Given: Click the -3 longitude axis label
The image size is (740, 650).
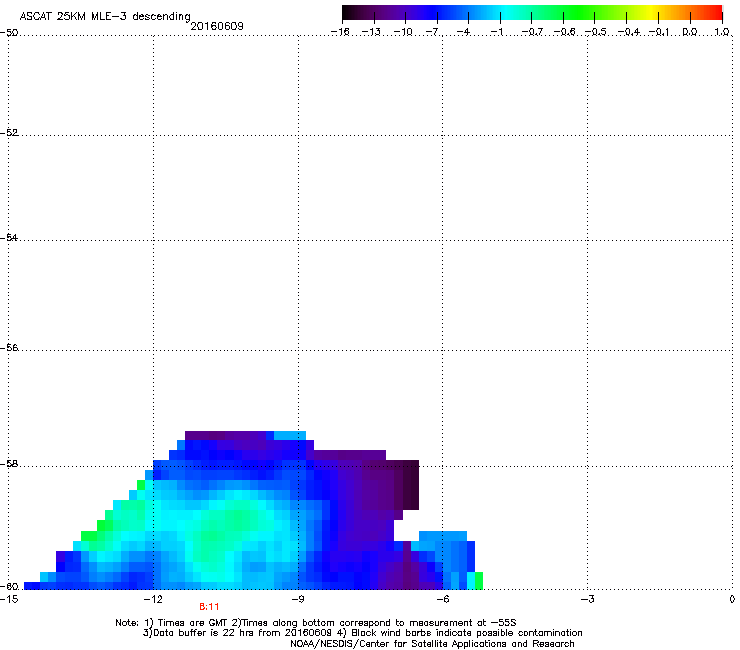Looking at the screenshot, I should [x=587, y=599].
